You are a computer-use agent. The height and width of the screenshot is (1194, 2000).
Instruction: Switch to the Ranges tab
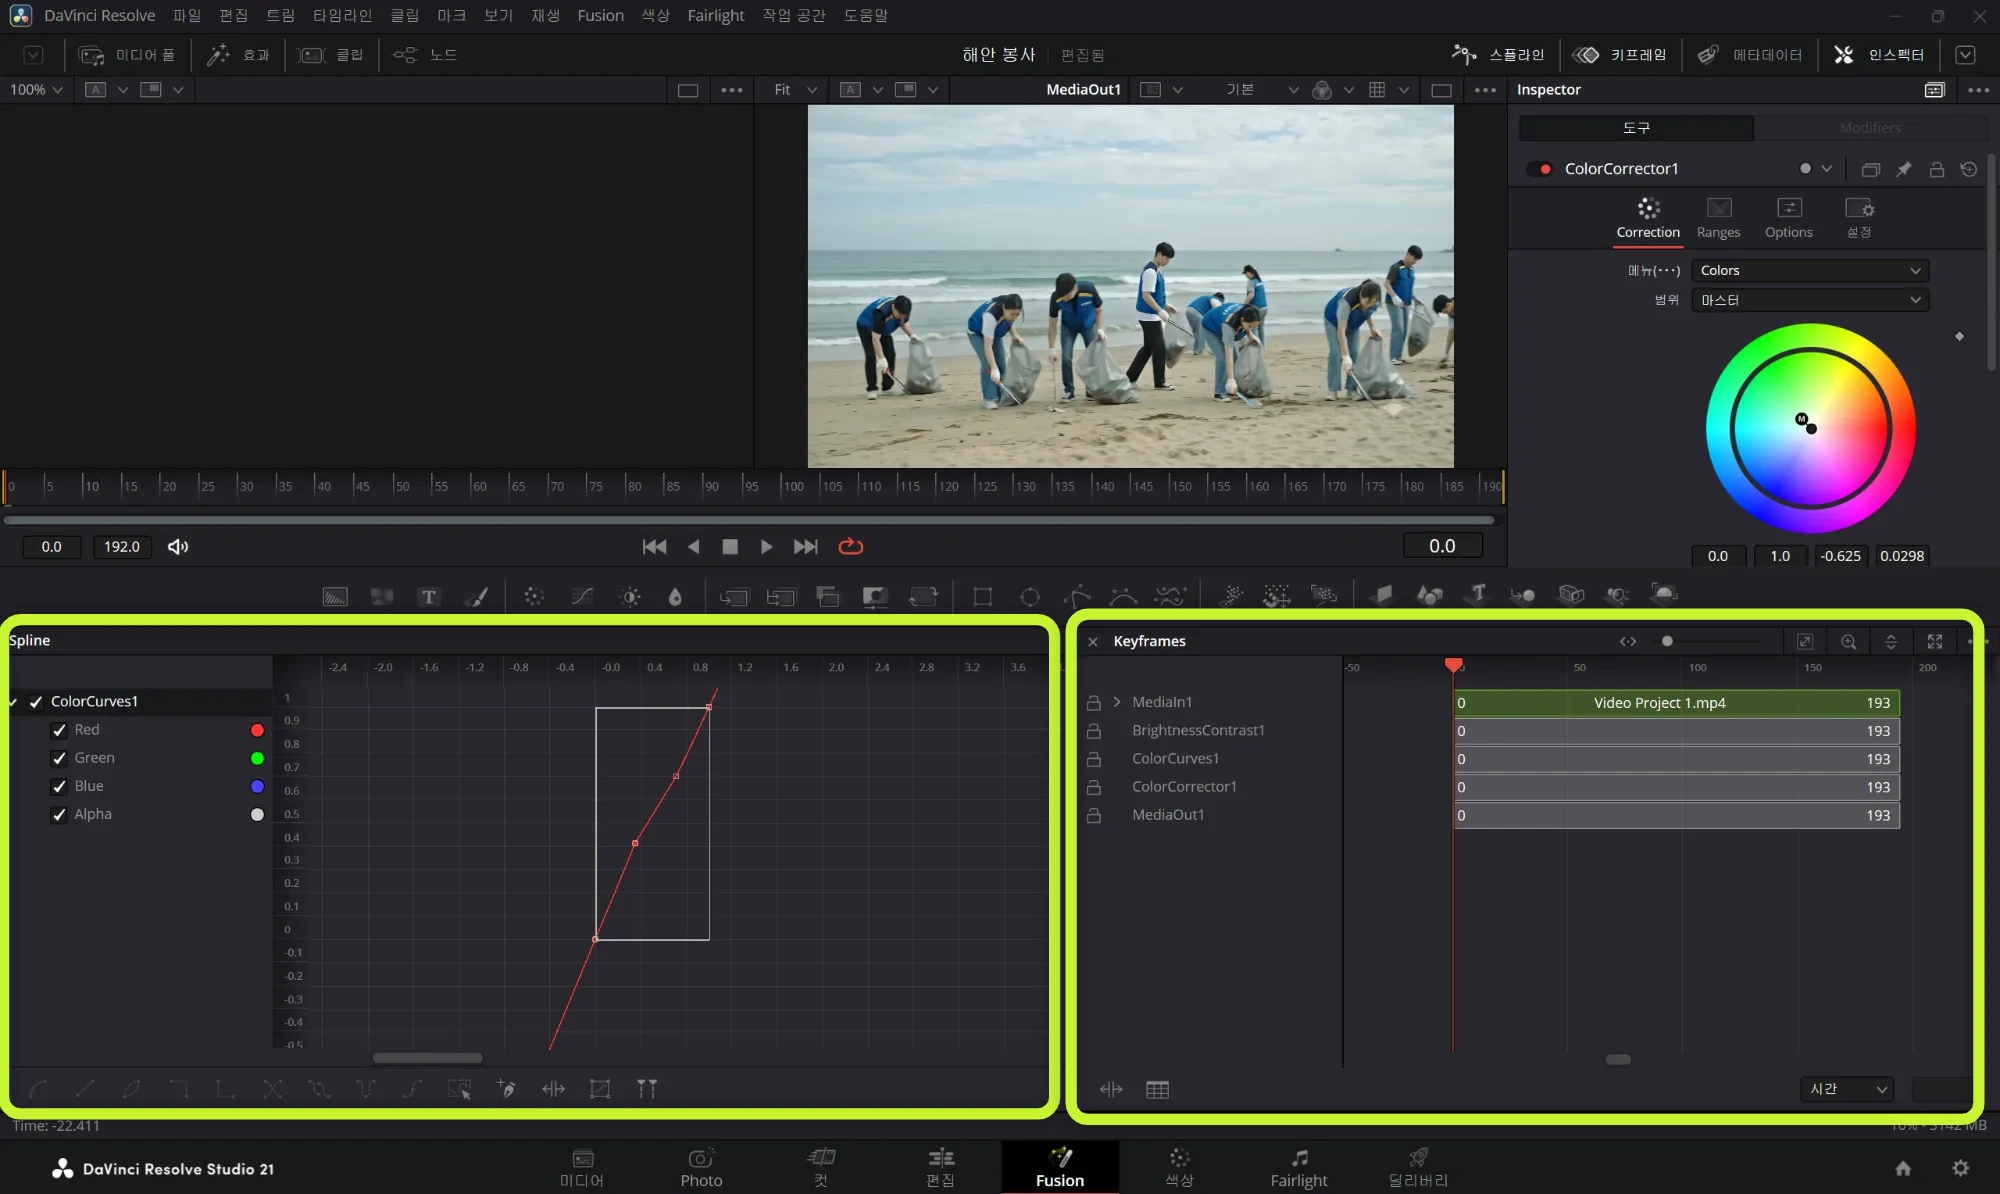point(1718,218)
